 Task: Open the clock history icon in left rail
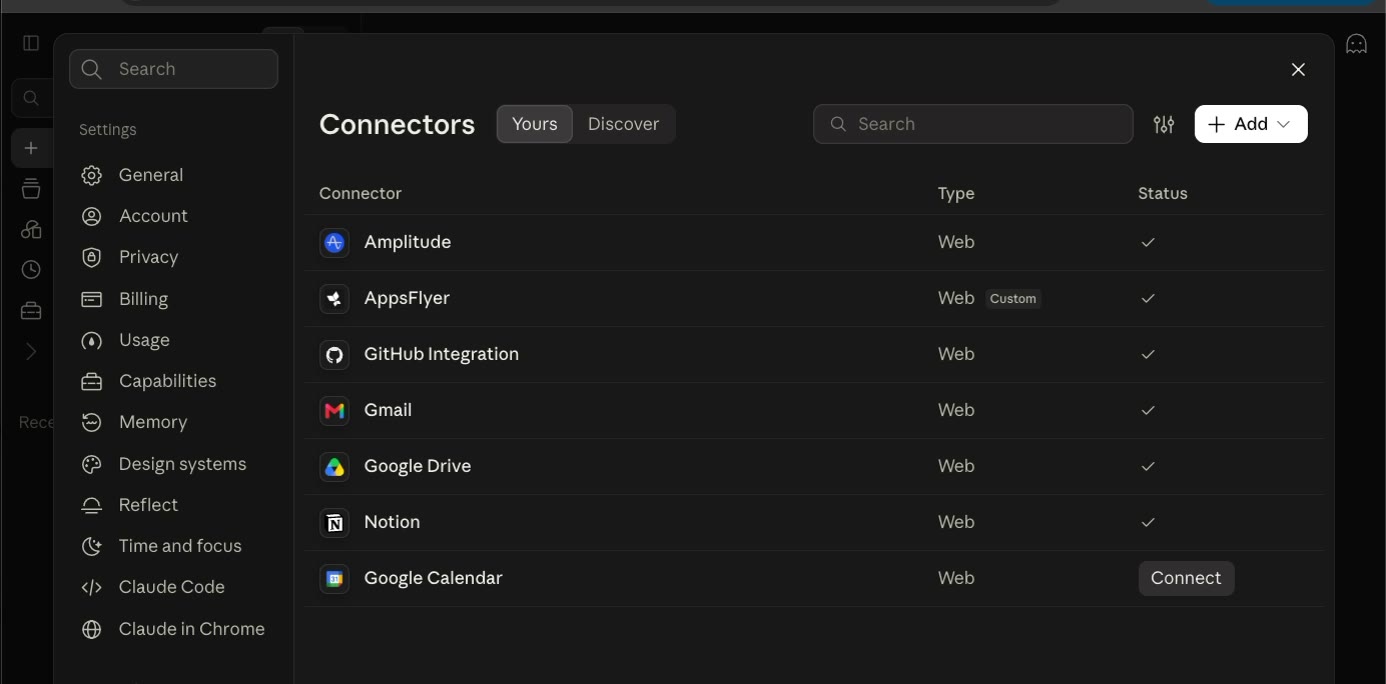coord(31,270)
